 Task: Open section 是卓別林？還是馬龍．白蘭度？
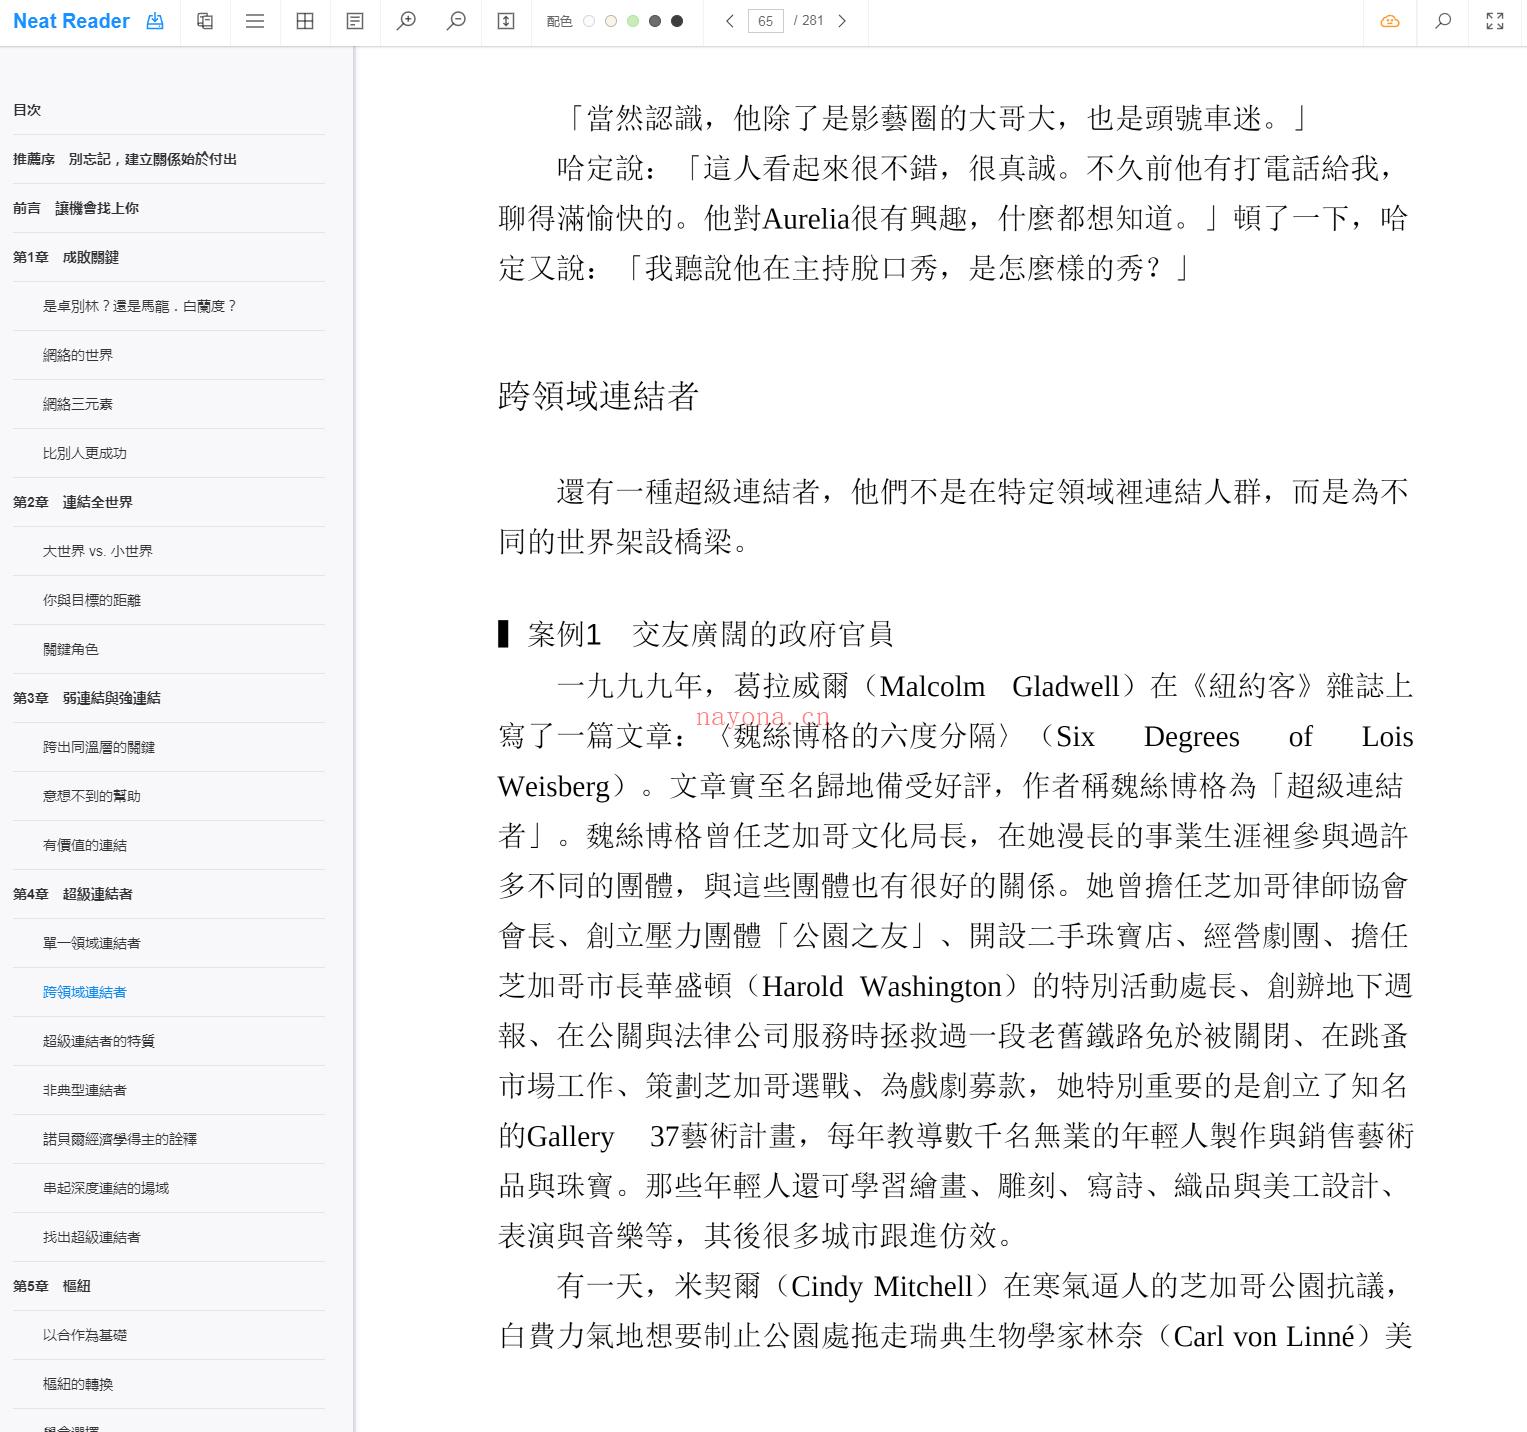(140, 306)
